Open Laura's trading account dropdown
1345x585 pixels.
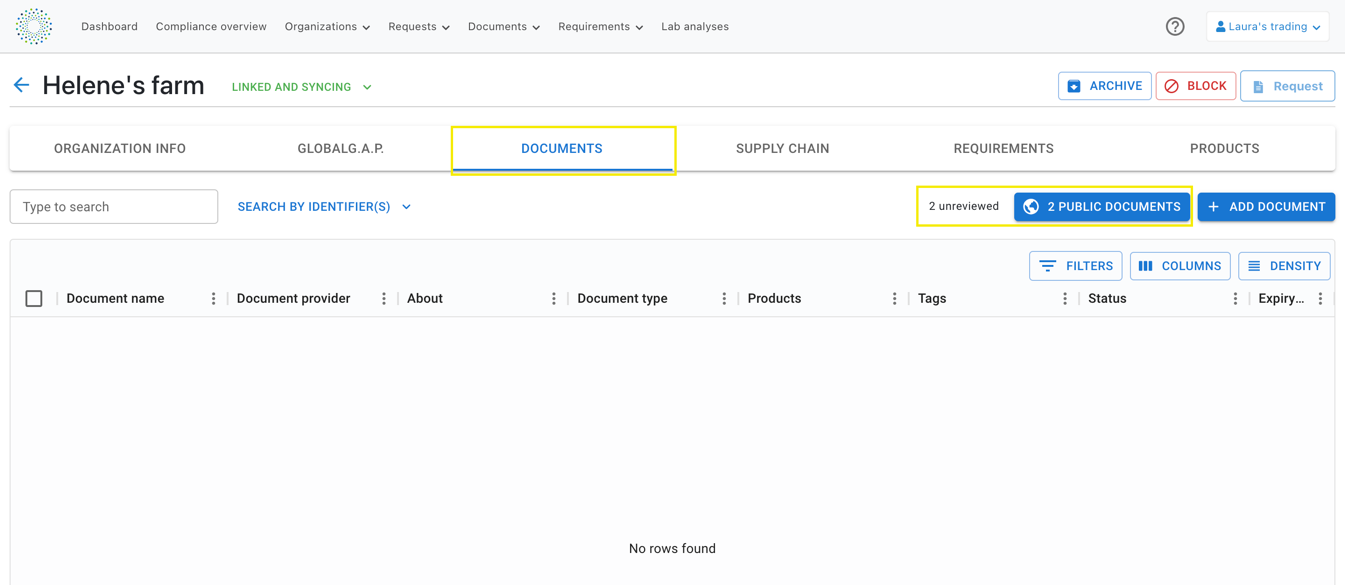click(1268, 27)
